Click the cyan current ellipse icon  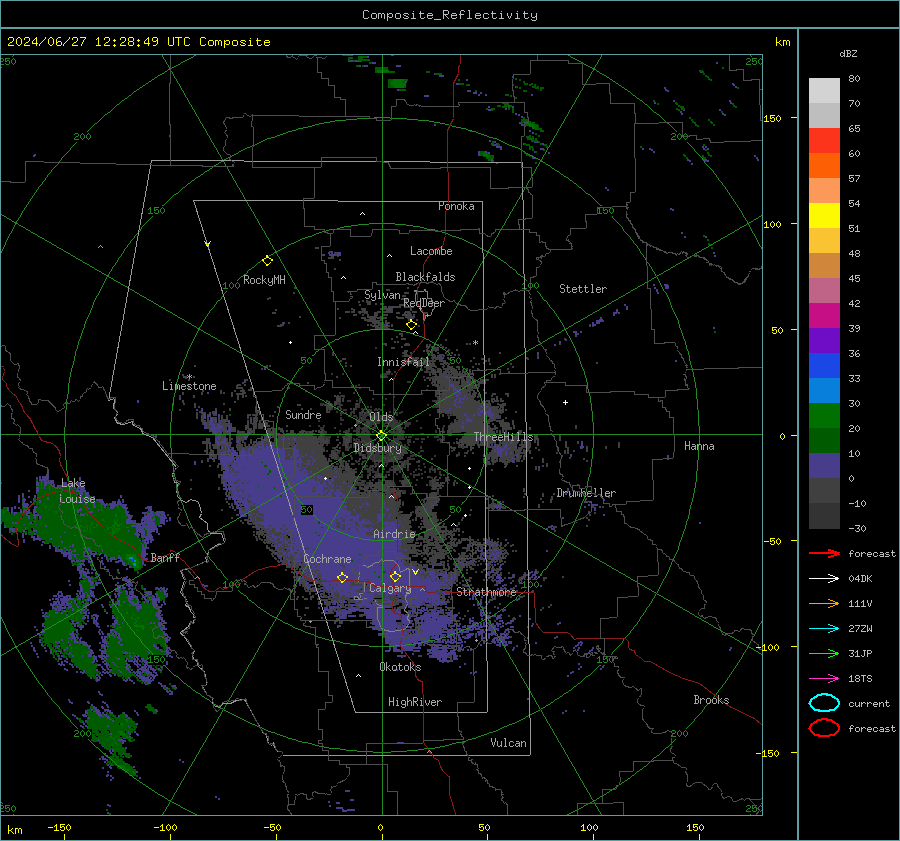pos(824,703)
